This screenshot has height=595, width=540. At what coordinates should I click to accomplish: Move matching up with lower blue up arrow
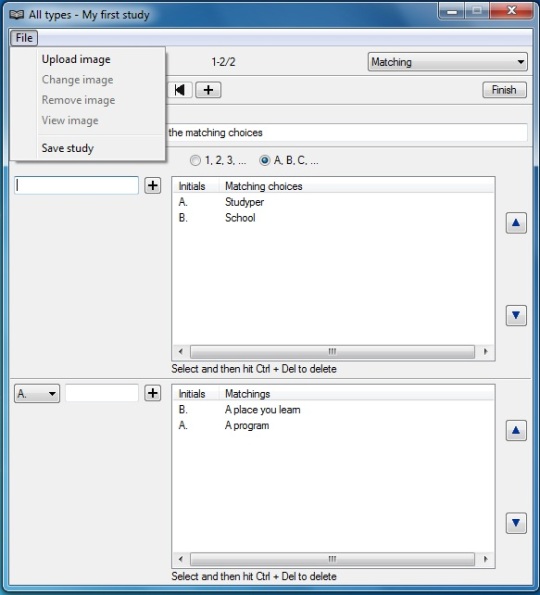click(x=516, y=430)
